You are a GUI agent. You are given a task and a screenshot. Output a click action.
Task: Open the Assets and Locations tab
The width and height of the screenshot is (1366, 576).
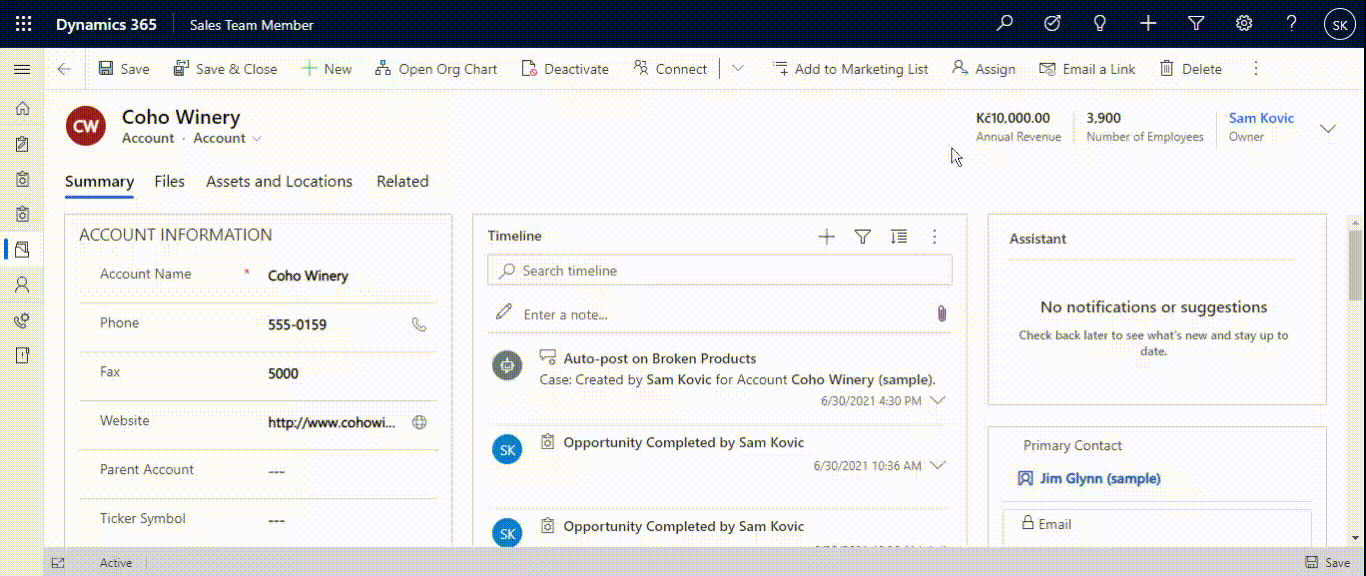pyautogui.click(x=279, y=182)
